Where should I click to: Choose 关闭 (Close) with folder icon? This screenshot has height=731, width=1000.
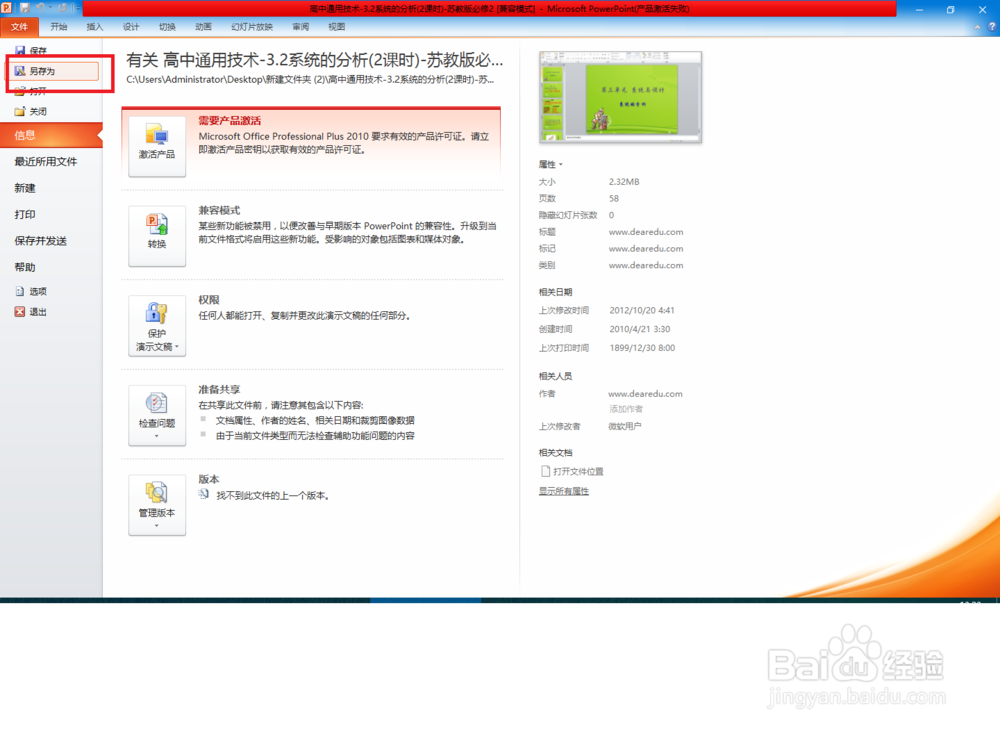[x=31, y=112]
